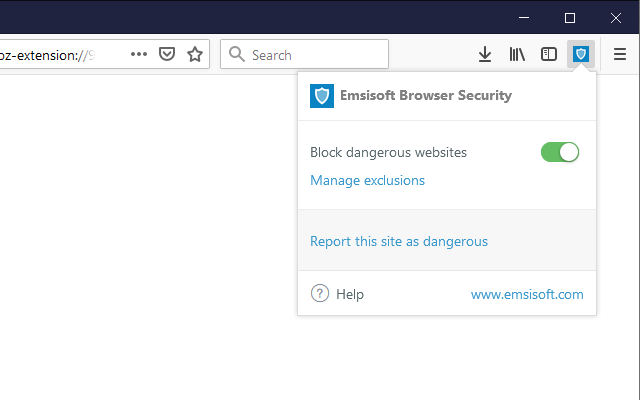Close the Firefox window
The image size is (640, 400).
click(617, 17)
